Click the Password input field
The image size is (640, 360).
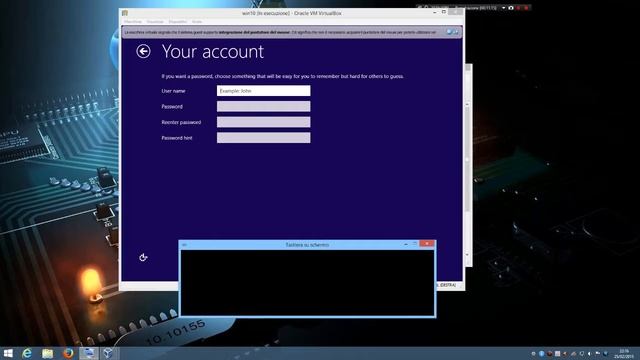click(263, 107)
